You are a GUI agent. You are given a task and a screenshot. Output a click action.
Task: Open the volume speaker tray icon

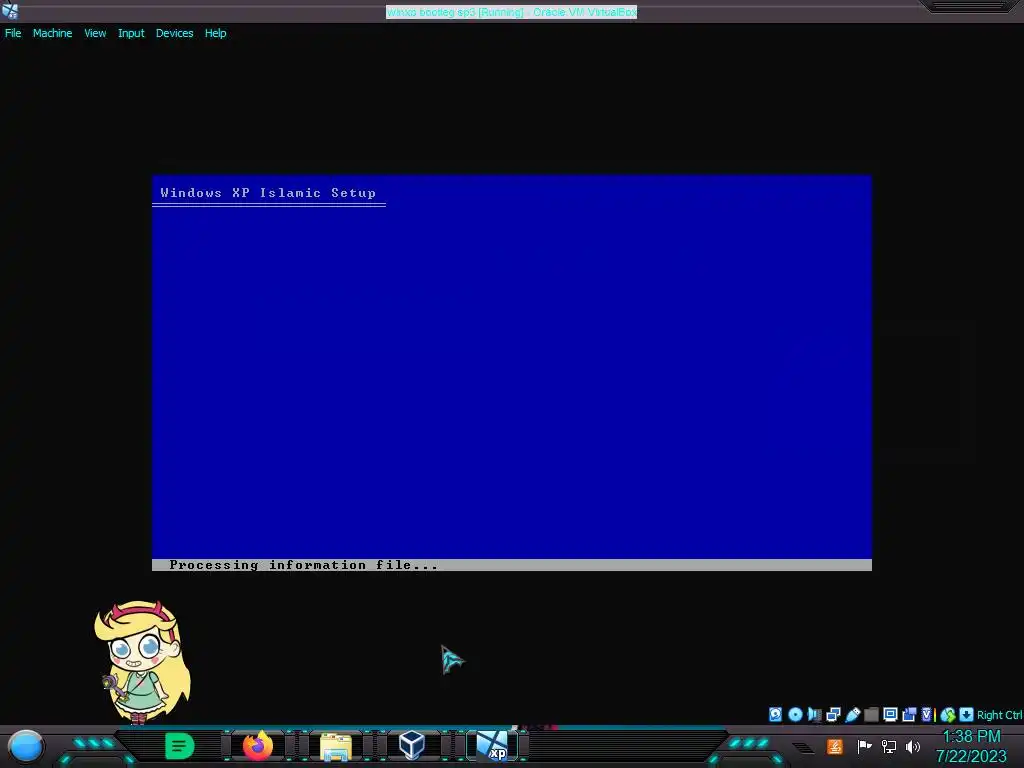[x=913, y=746]
